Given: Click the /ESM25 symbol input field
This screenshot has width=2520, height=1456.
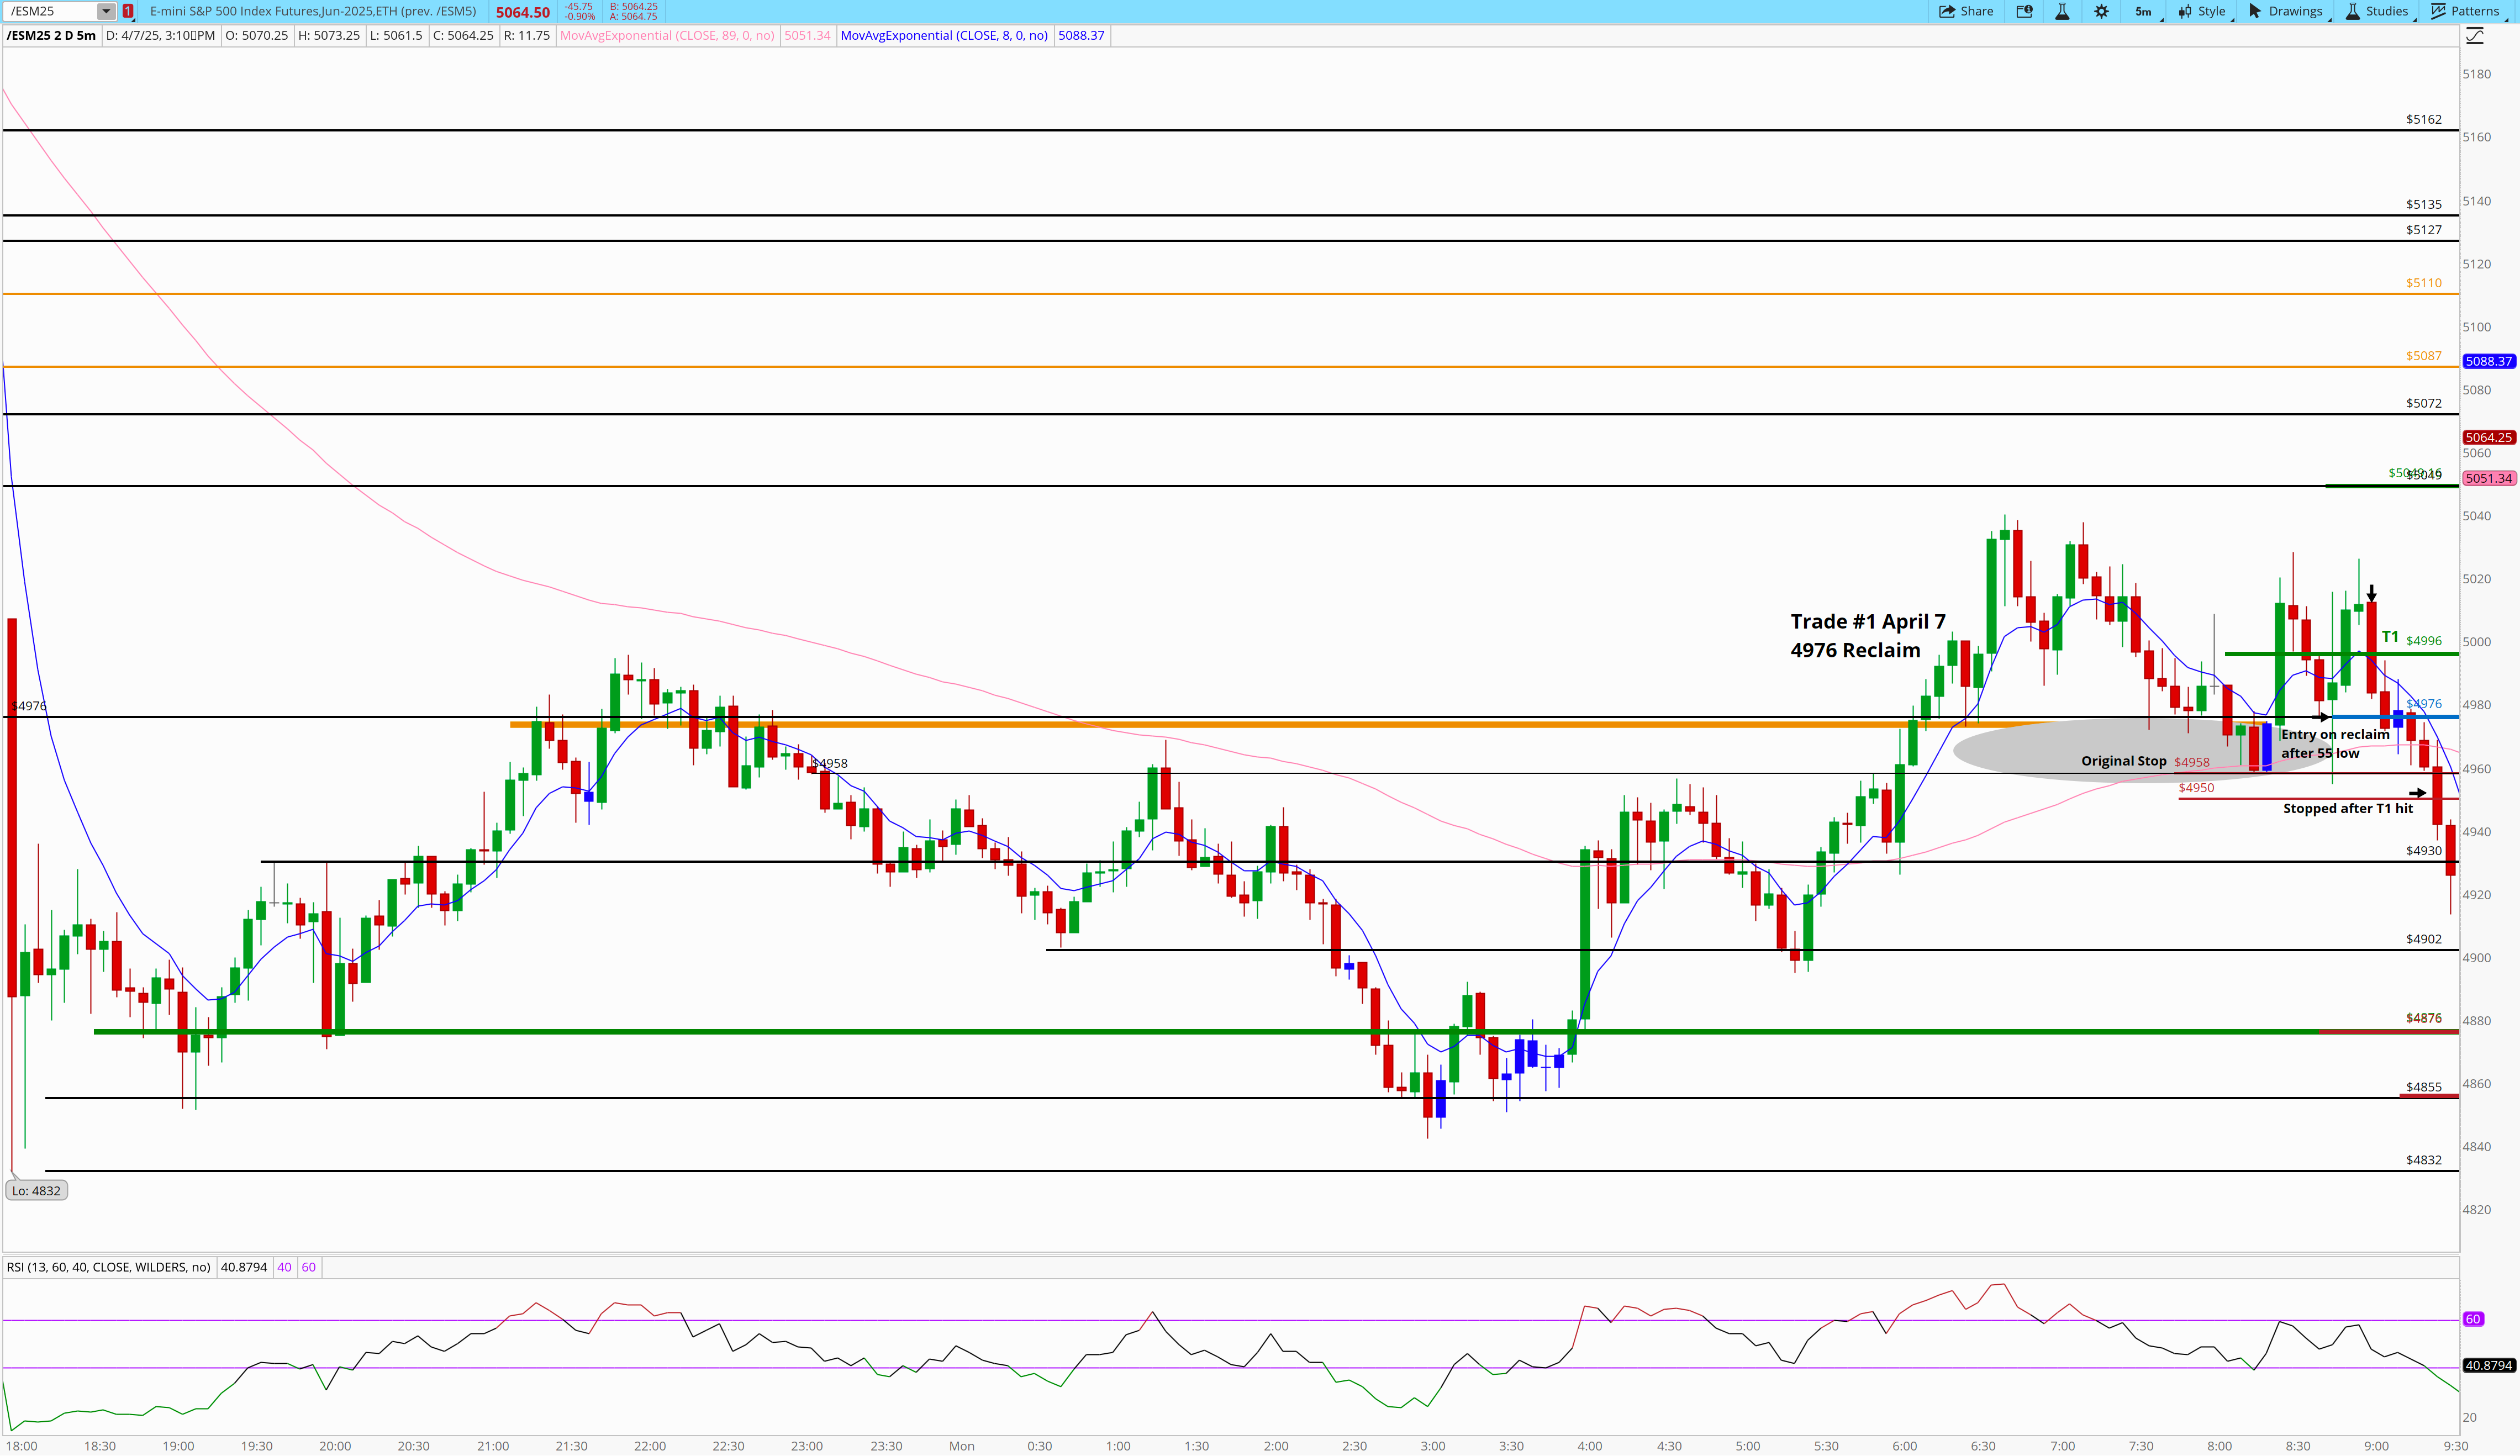Looking at the screenshot, I should pos(50,11).
